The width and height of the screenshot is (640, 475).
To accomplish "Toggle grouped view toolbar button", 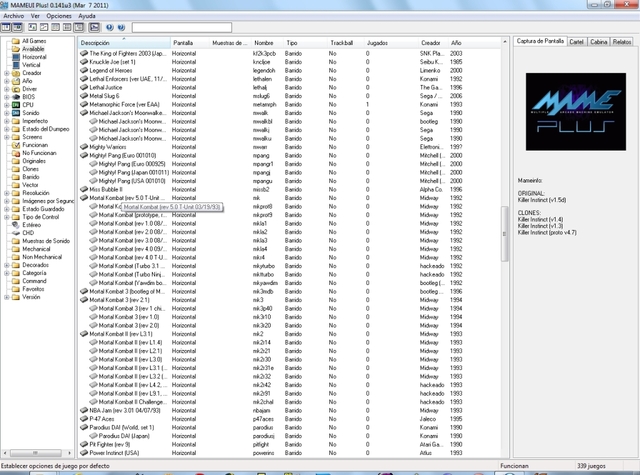I will [x=79, y=27].
